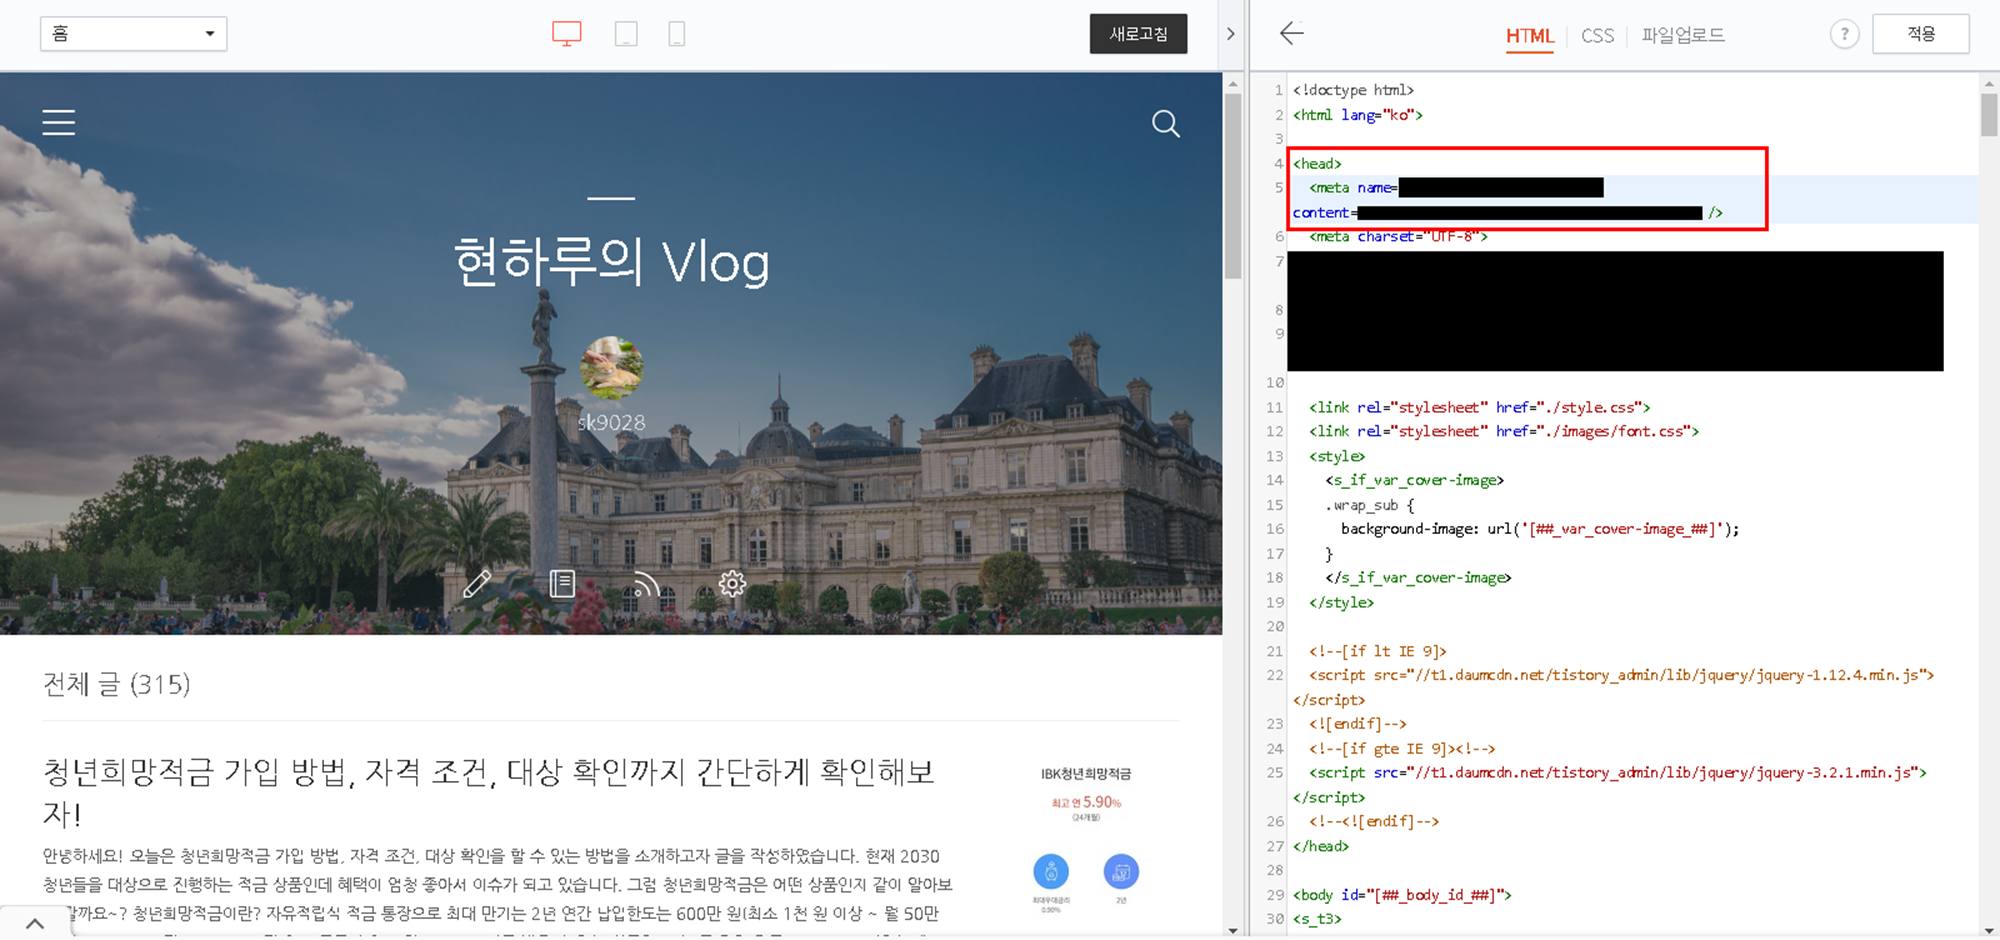The image size is (2000, 940).
Task: Click the preview scrollbar up arrow
Action: click(1232, 84)
